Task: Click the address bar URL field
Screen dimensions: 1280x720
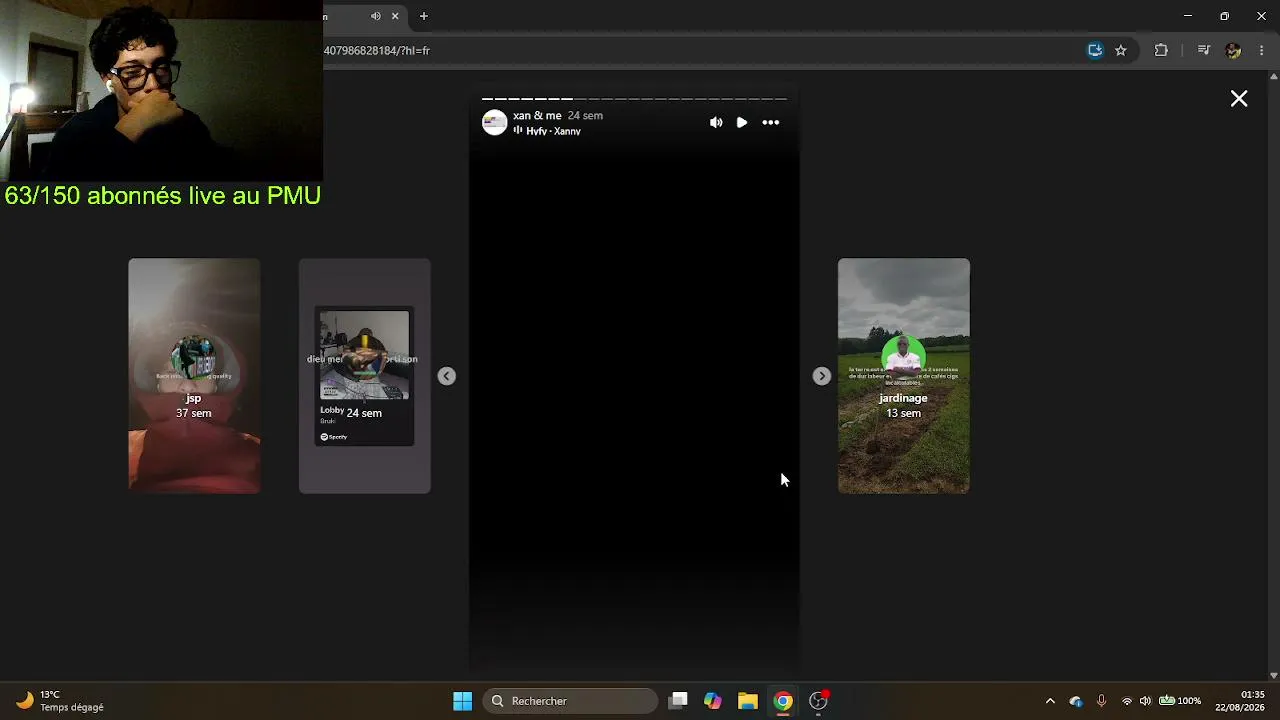Action: tap(700, 50)
